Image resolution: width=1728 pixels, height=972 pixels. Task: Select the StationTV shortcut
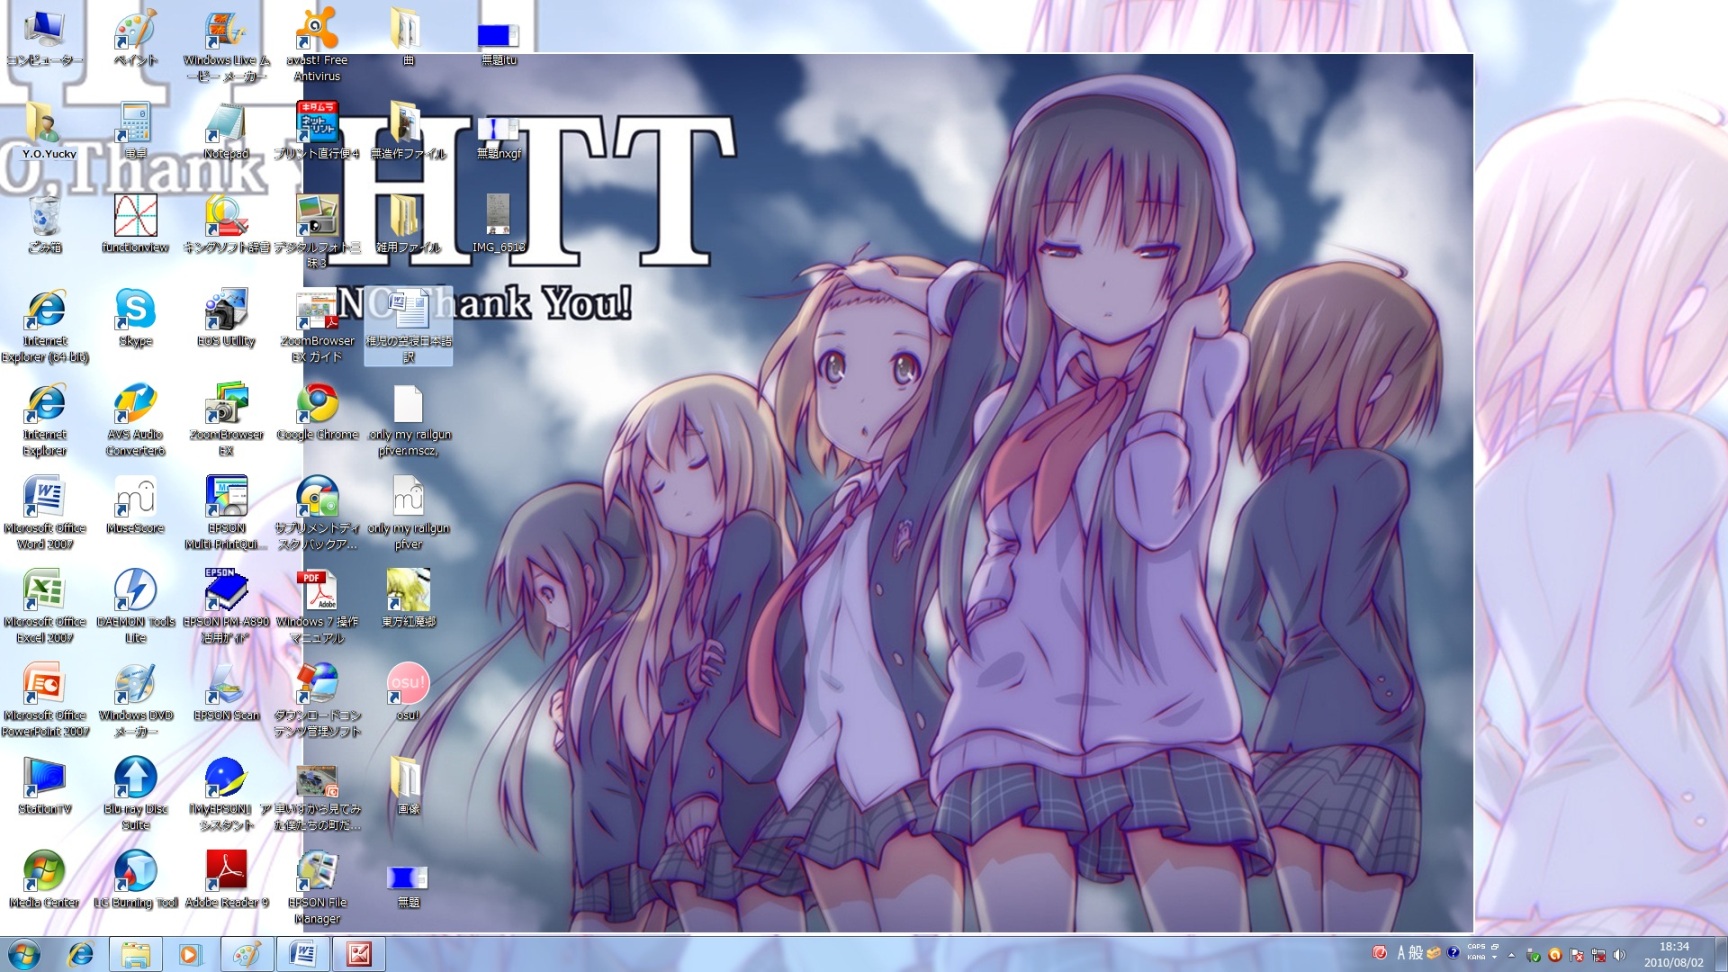(x=45, y=786)
